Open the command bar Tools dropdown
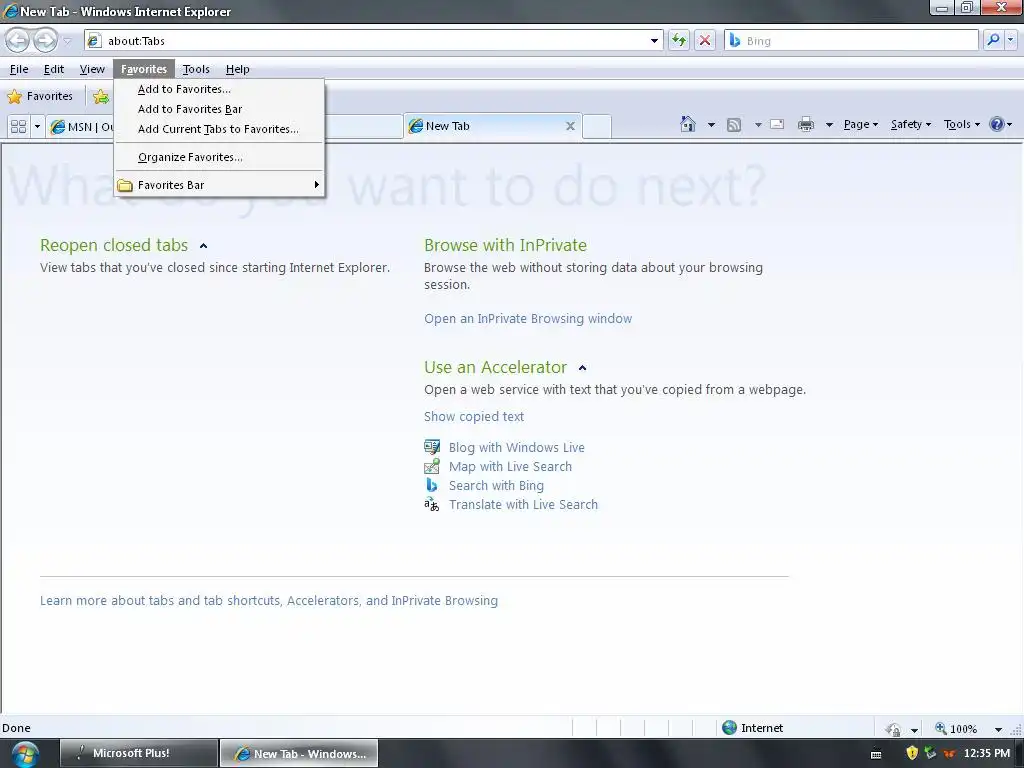The width and height of the screenshot is (1024, 768). (x=962, y=124)
